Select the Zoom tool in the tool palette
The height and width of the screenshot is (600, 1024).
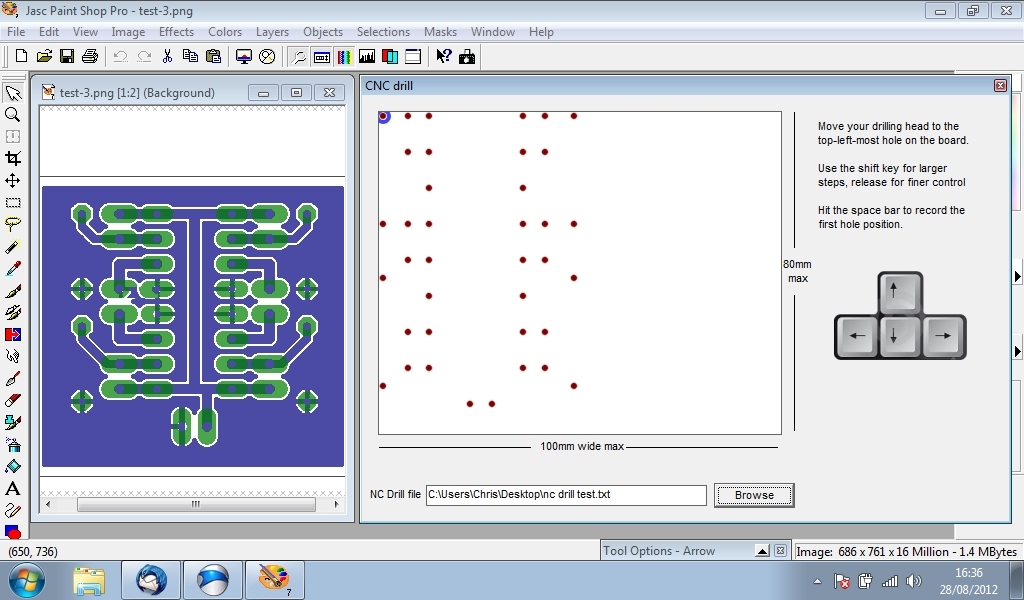pos(13,115)
